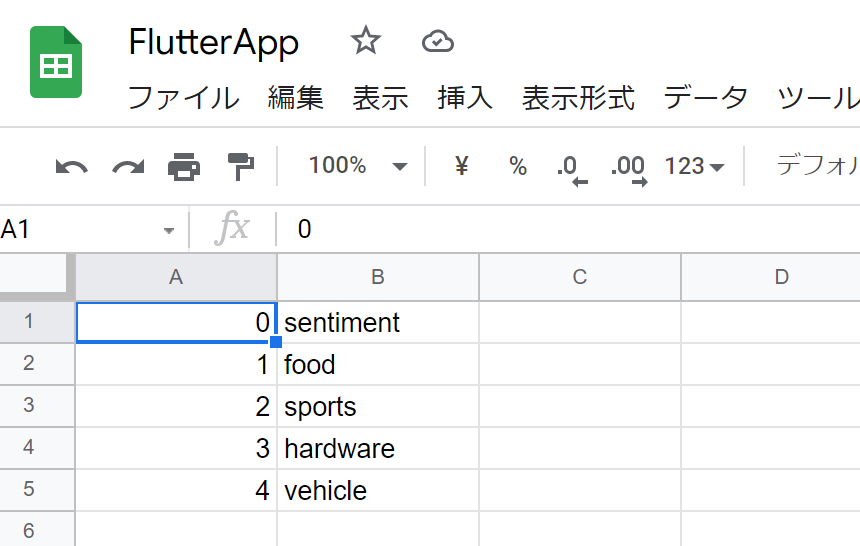The height and width of the screenshot is (546, 860).
Task: Print the spreadsheet using printer icon
Action: tap(184, 166)
